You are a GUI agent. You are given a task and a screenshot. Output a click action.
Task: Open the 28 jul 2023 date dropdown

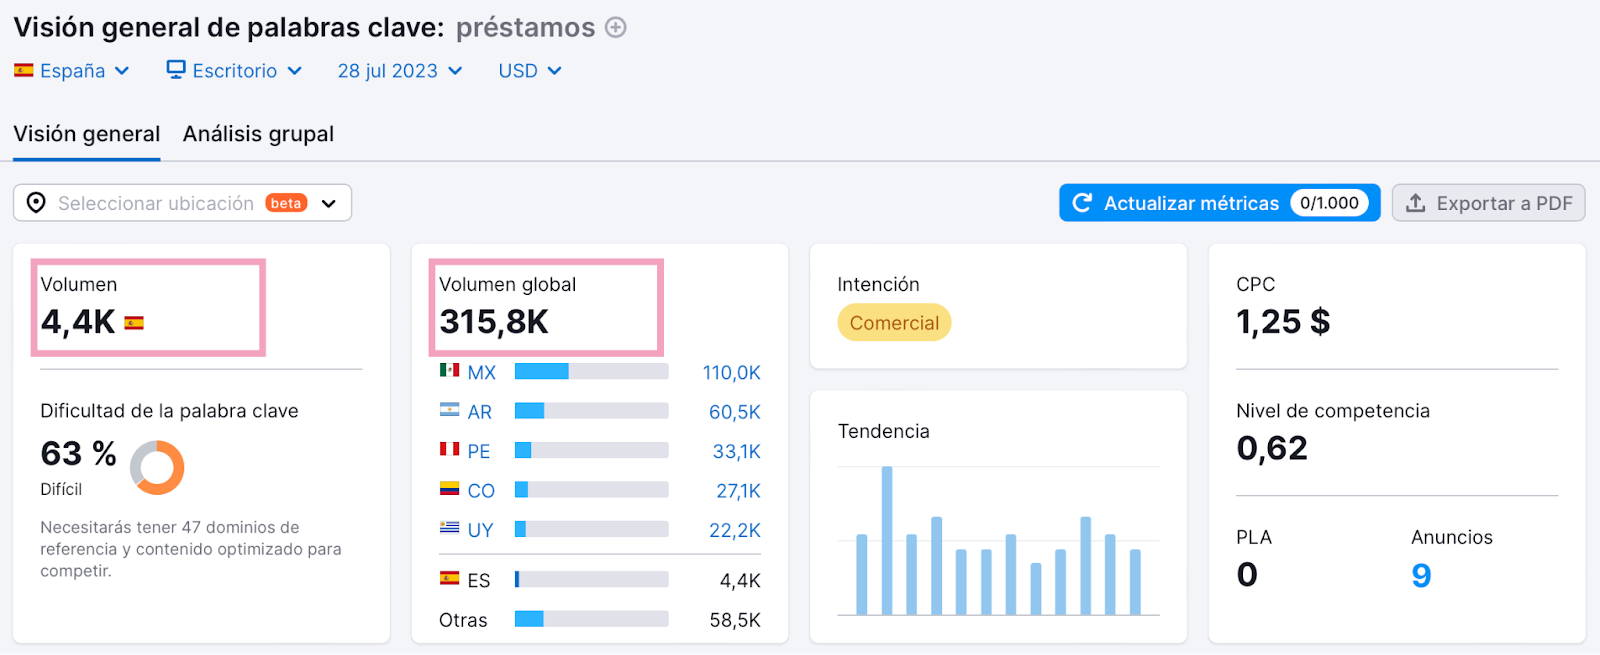400,71
